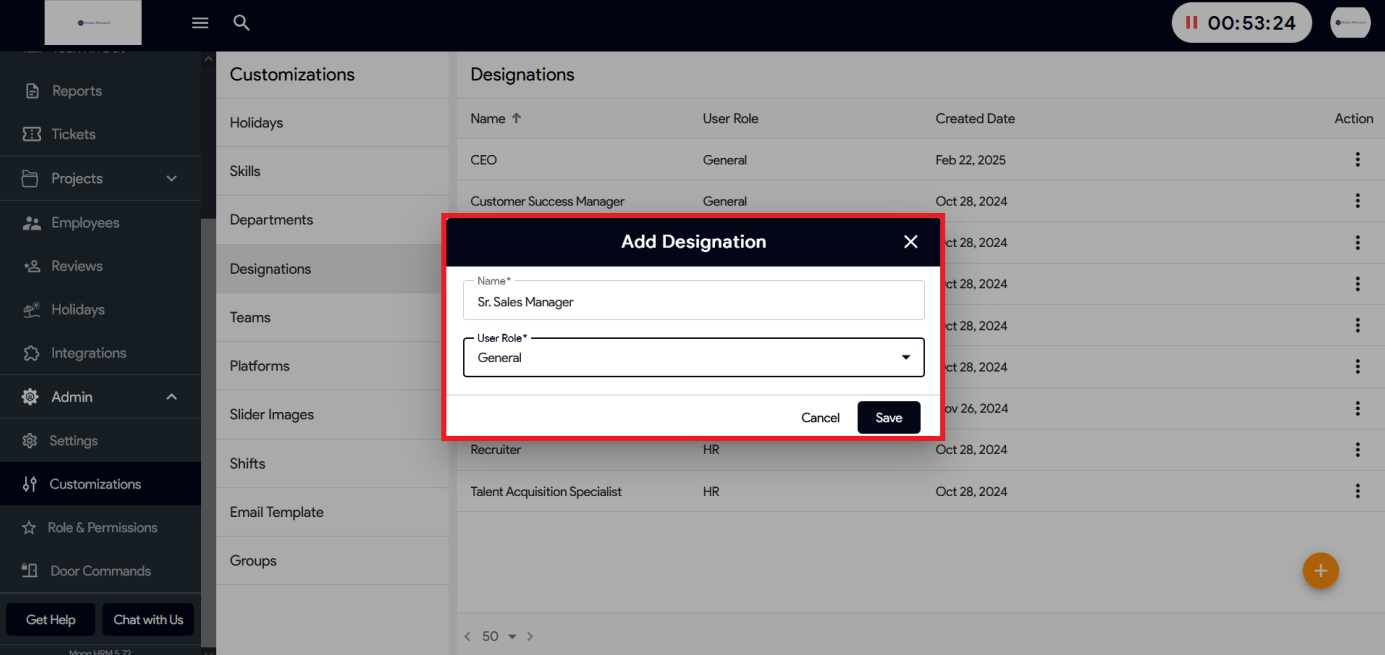Screen dimensions: 1385x655
Task: Open Role & Permissions in sidebar
Action: point(102,528)
